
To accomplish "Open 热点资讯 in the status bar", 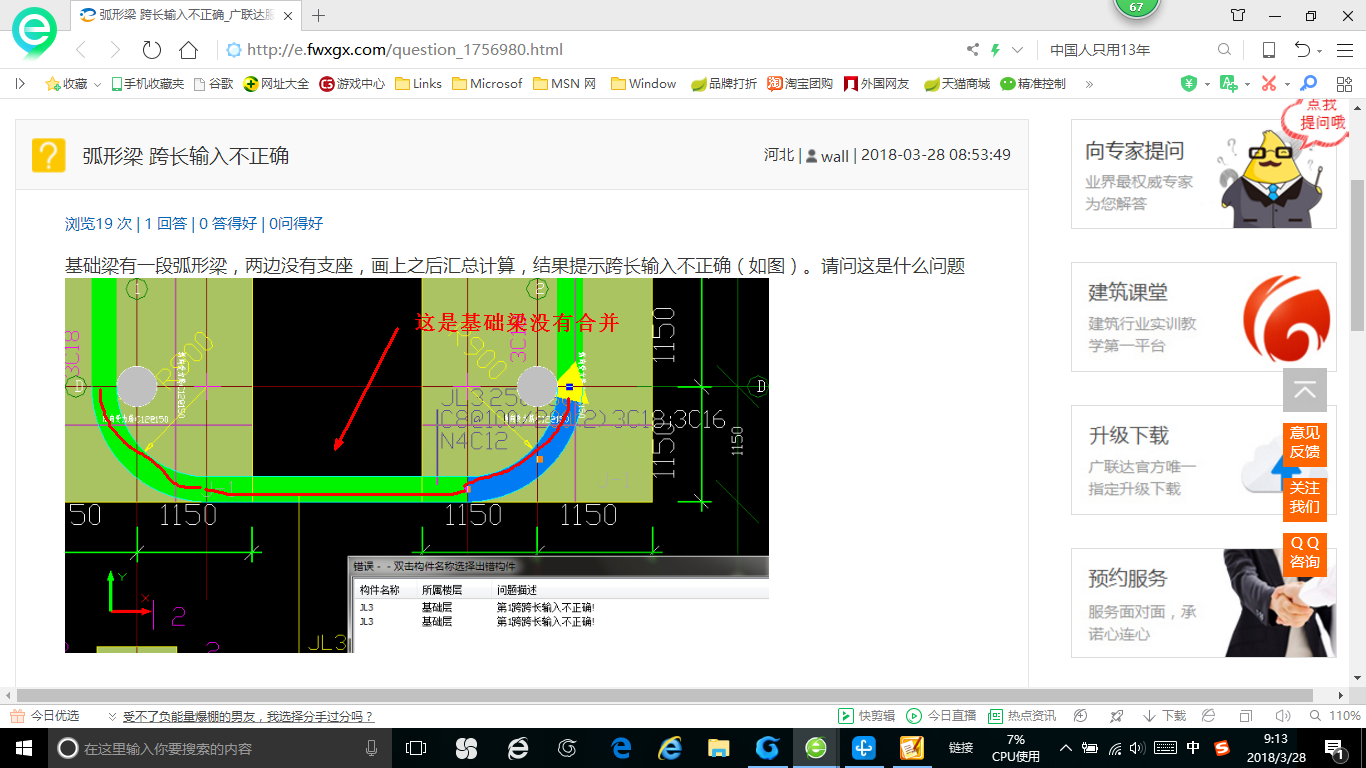I will pyautogui.click(x=1022, y=716).
